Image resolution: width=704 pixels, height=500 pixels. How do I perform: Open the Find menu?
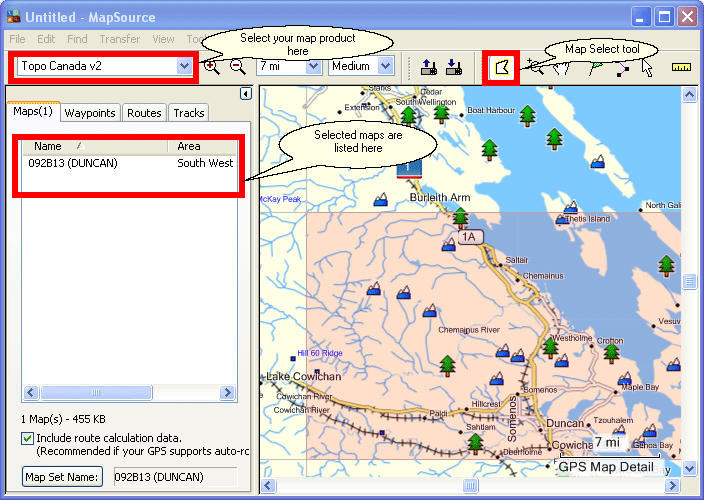click(x=77, y=39)
